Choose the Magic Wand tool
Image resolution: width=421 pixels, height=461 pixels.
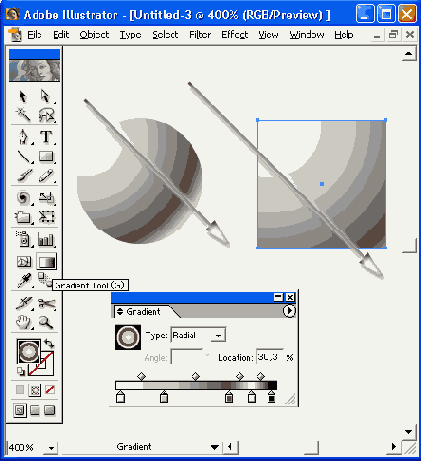pyautogui.click(x=23, y=115)
